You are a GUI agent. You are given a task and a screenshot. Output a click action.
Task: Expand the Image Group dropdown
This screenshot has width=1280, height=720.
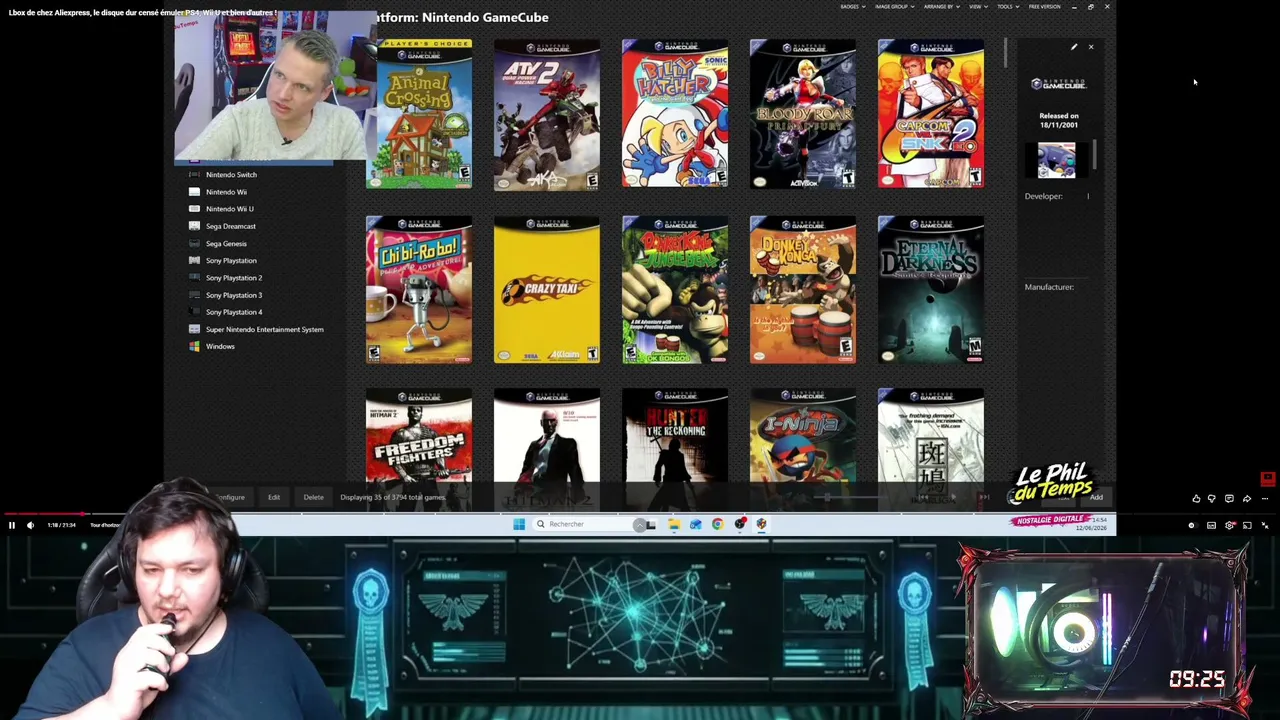point(894,7)
